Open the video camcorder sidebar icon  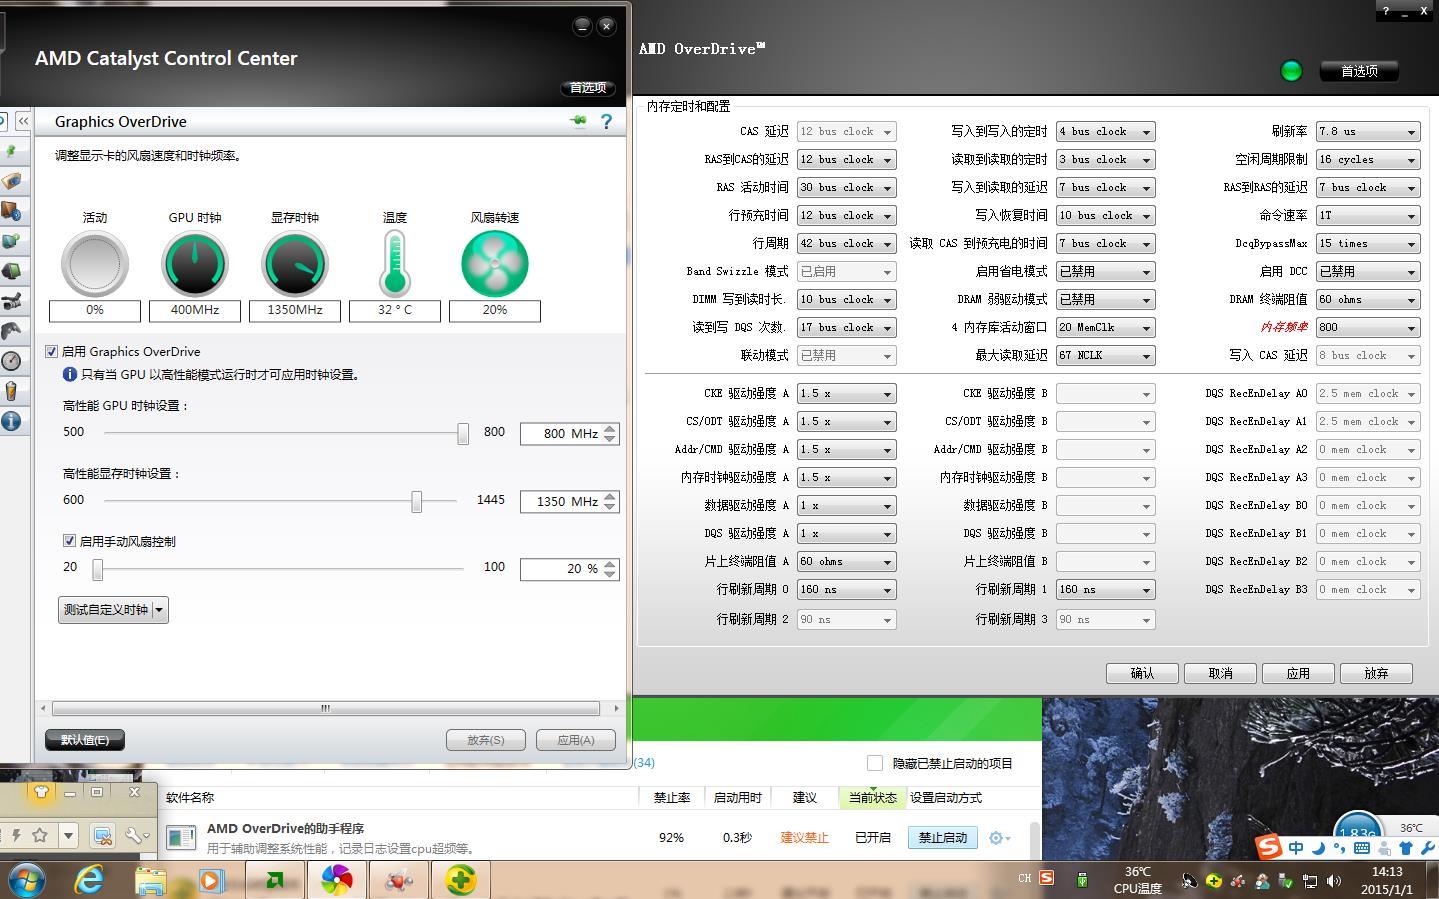tap(11, 301)
